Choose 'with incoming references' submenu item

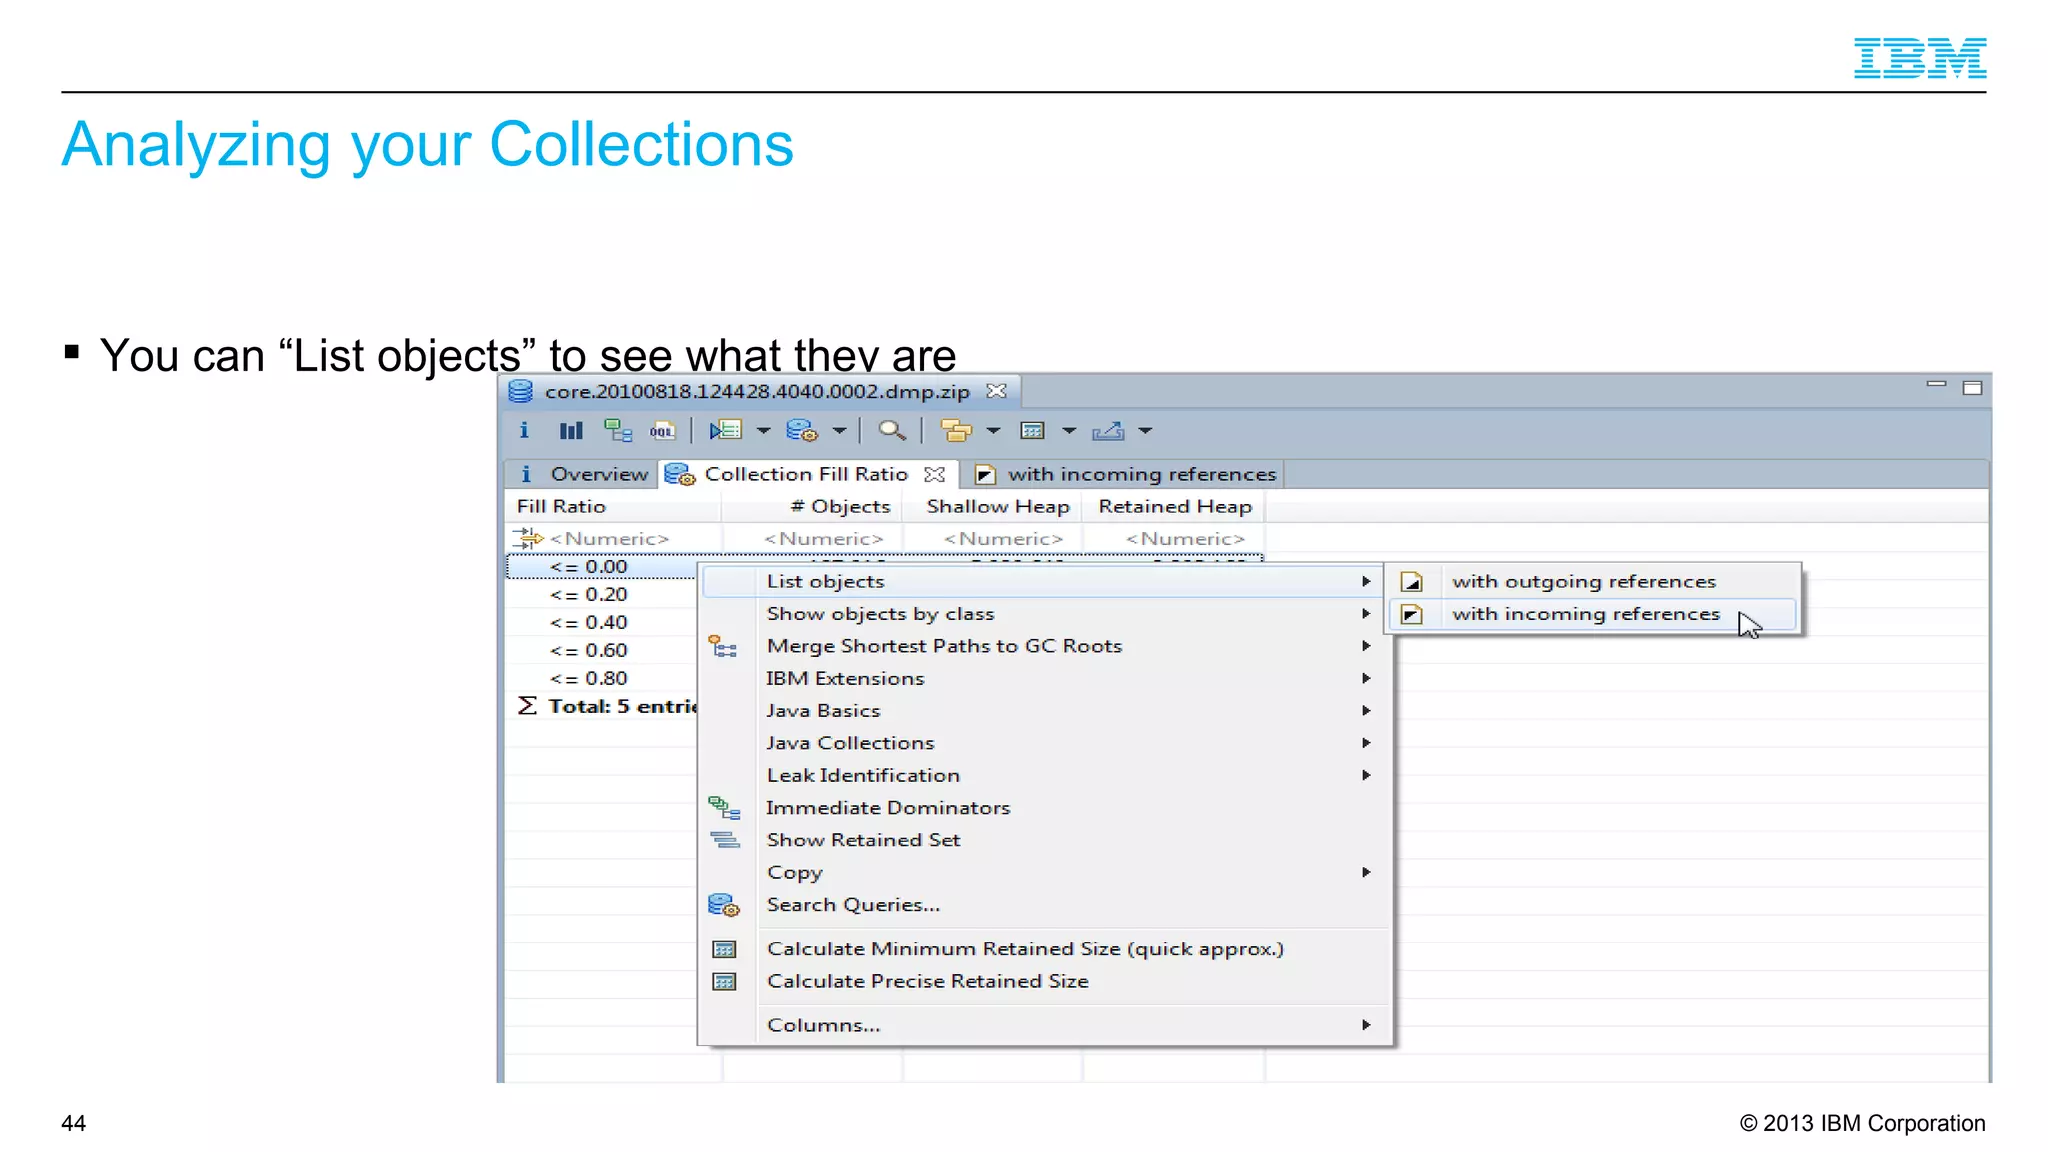[1593, 614]
